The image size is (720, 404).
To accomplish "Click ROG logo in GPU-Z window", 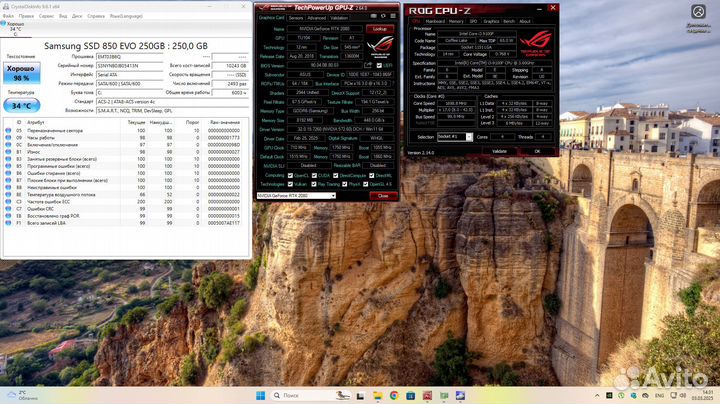I will tap(381, 47).
